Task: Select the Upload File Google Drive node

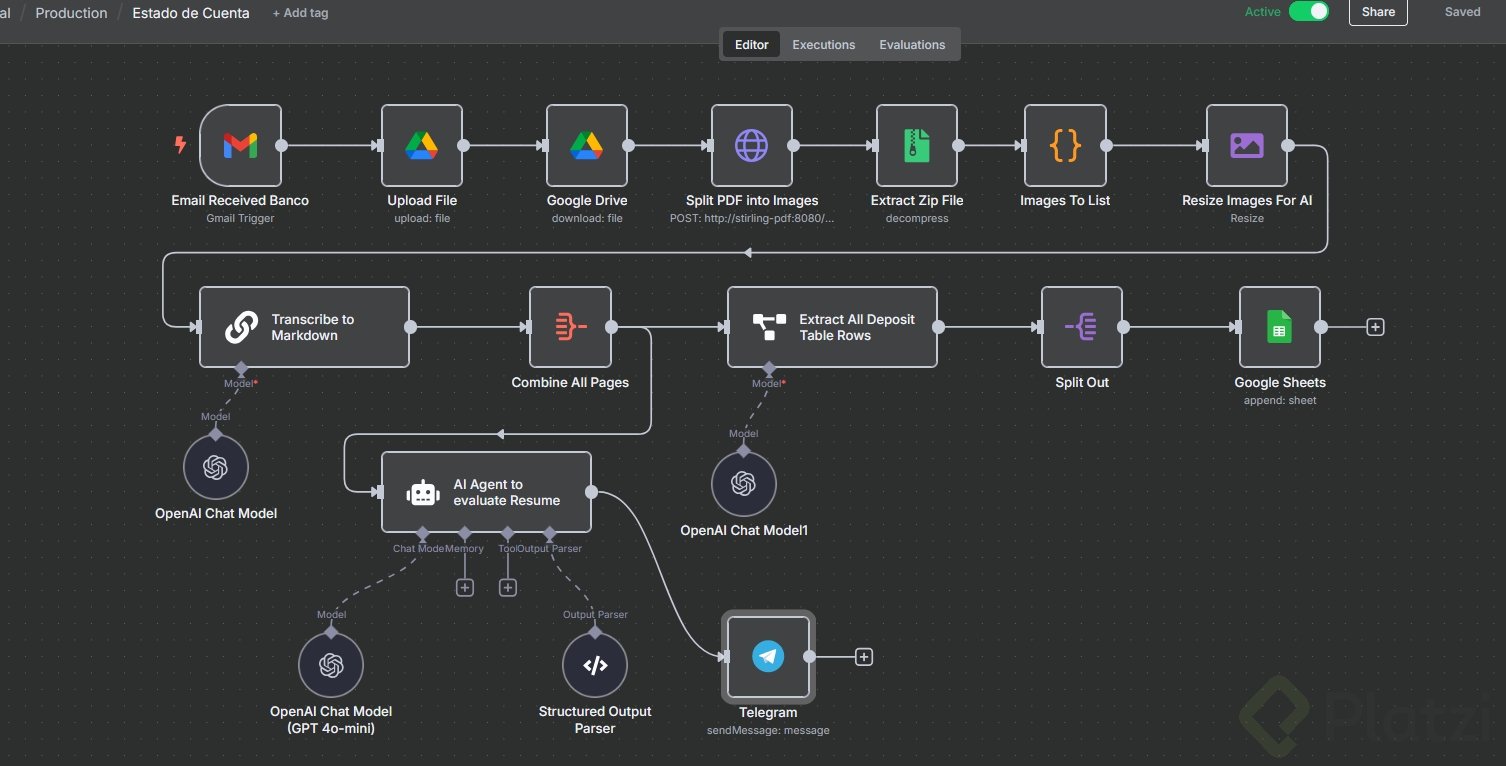Action: 422,145
